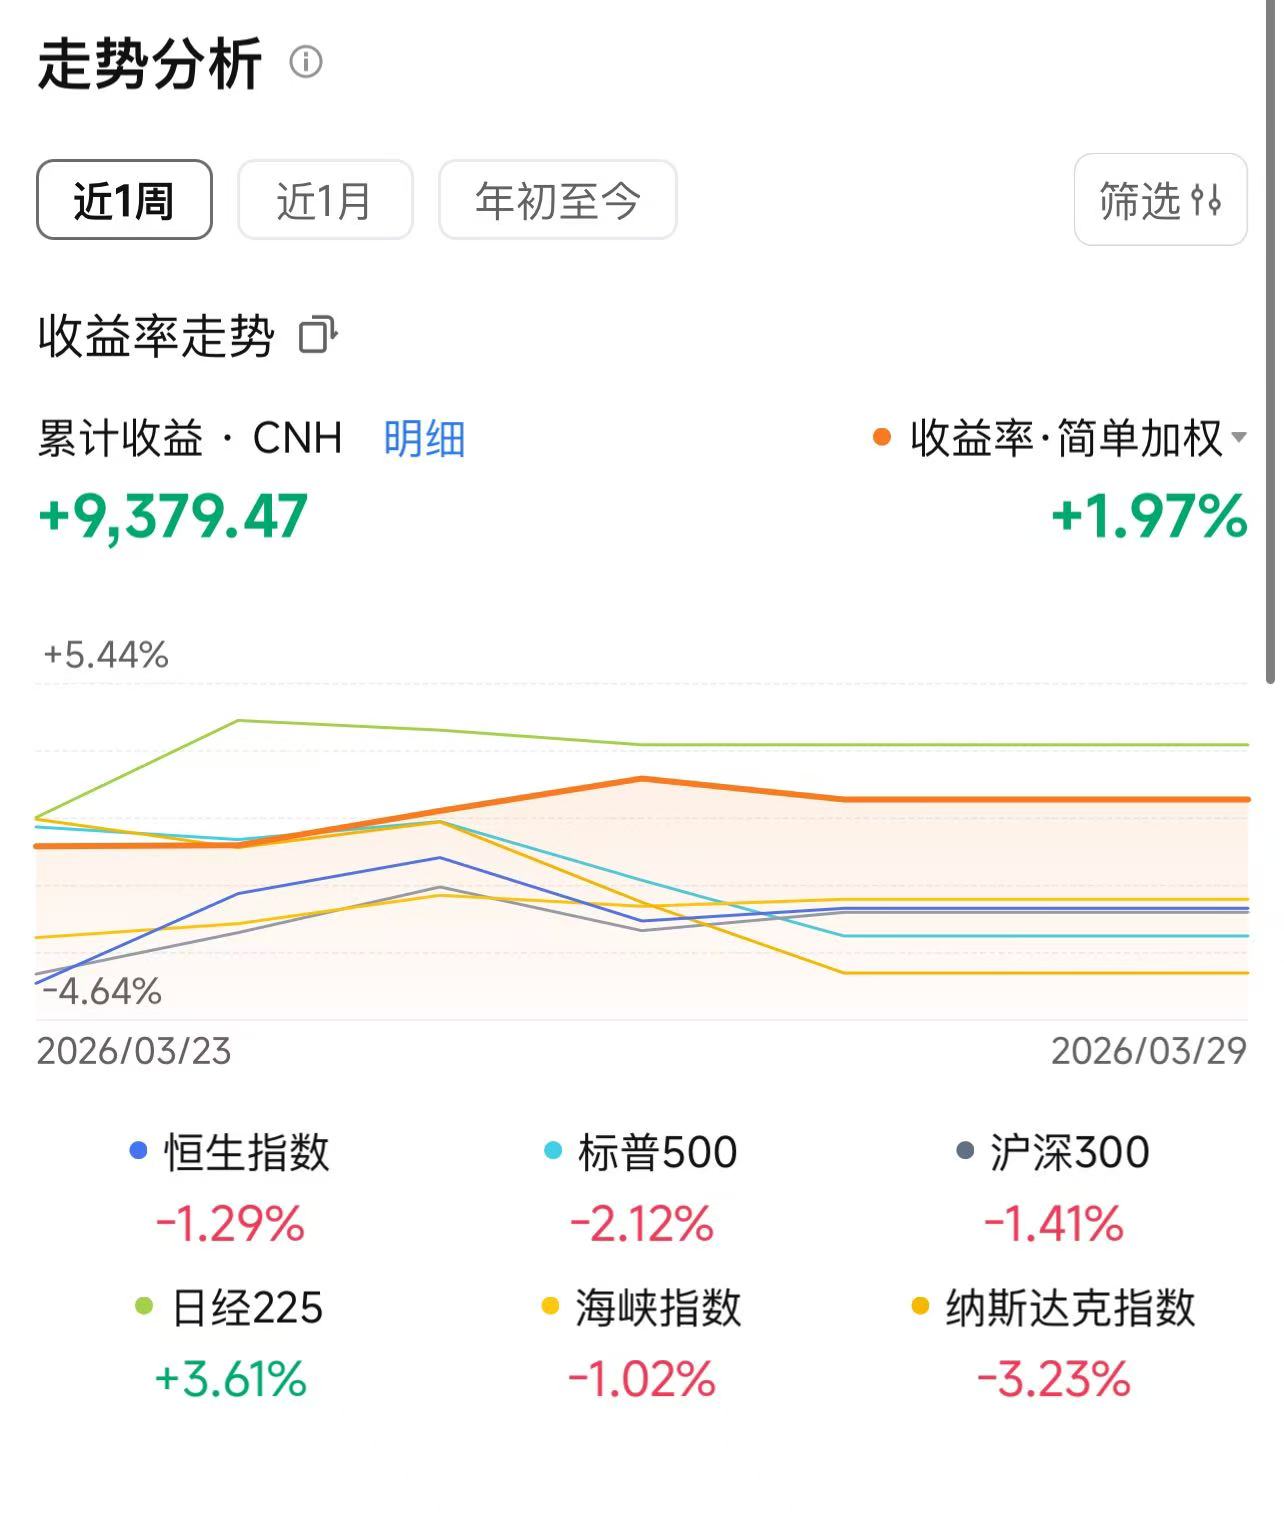Tap the +9,379.47 cumulative profit value
Viewport: 1284px width, 1535px height.
click(173, 517)
